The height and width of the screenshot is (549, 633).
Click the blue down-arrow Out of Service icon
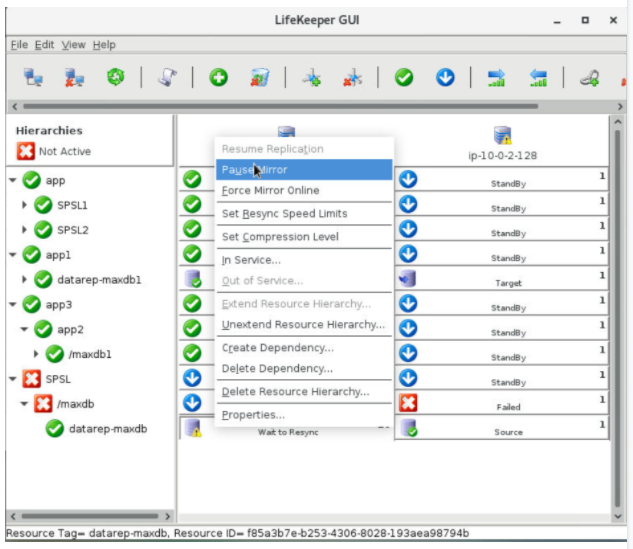[x=445, y=77]
